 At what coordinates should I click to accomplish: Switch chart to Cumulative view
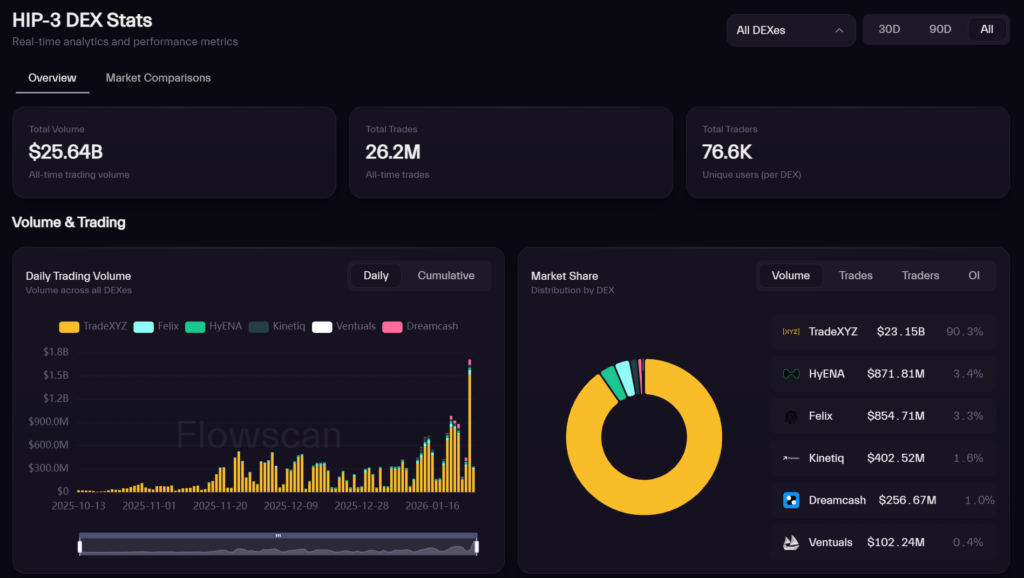point(446,276)
